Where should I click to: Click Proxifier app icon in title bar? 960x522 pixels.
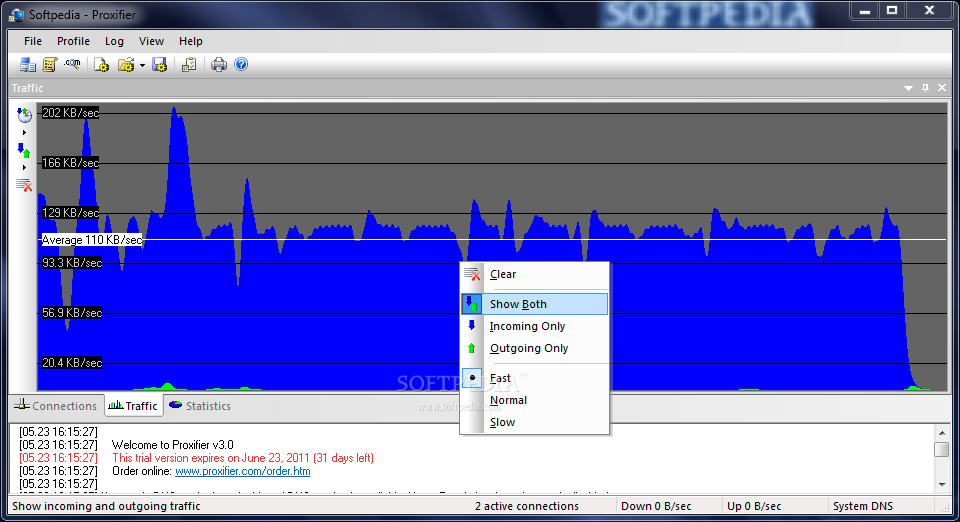[x=17, y=15]
